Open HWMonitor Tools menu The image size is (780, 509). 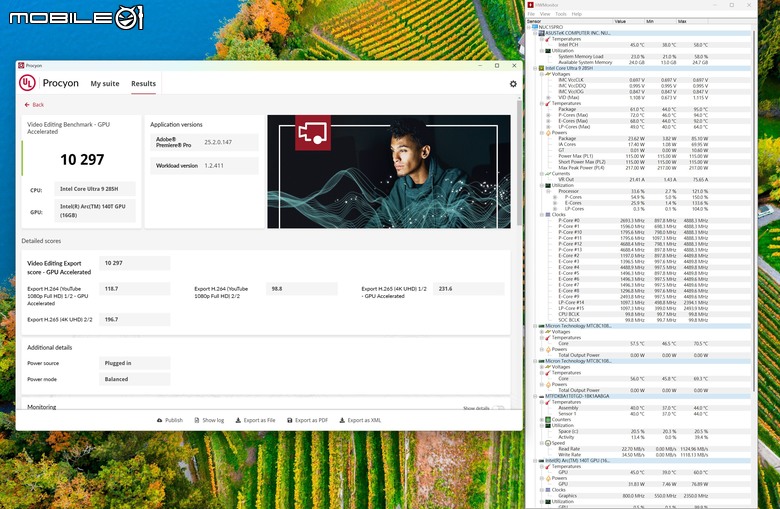561,14
